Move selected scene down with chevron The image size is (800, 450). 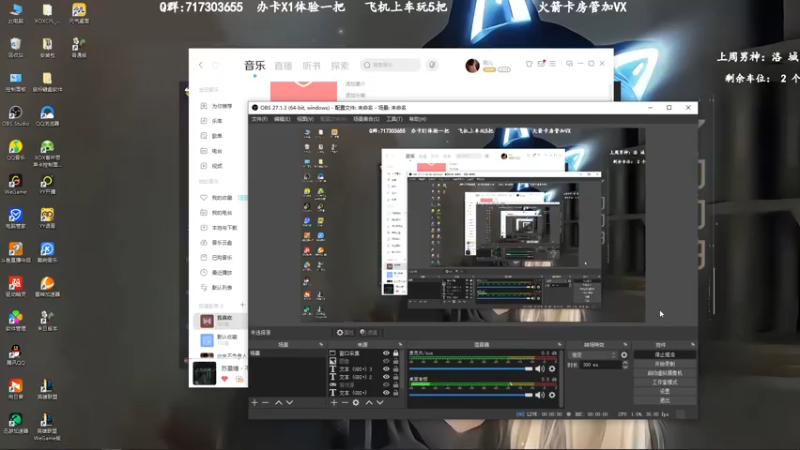tap(290, 403)
